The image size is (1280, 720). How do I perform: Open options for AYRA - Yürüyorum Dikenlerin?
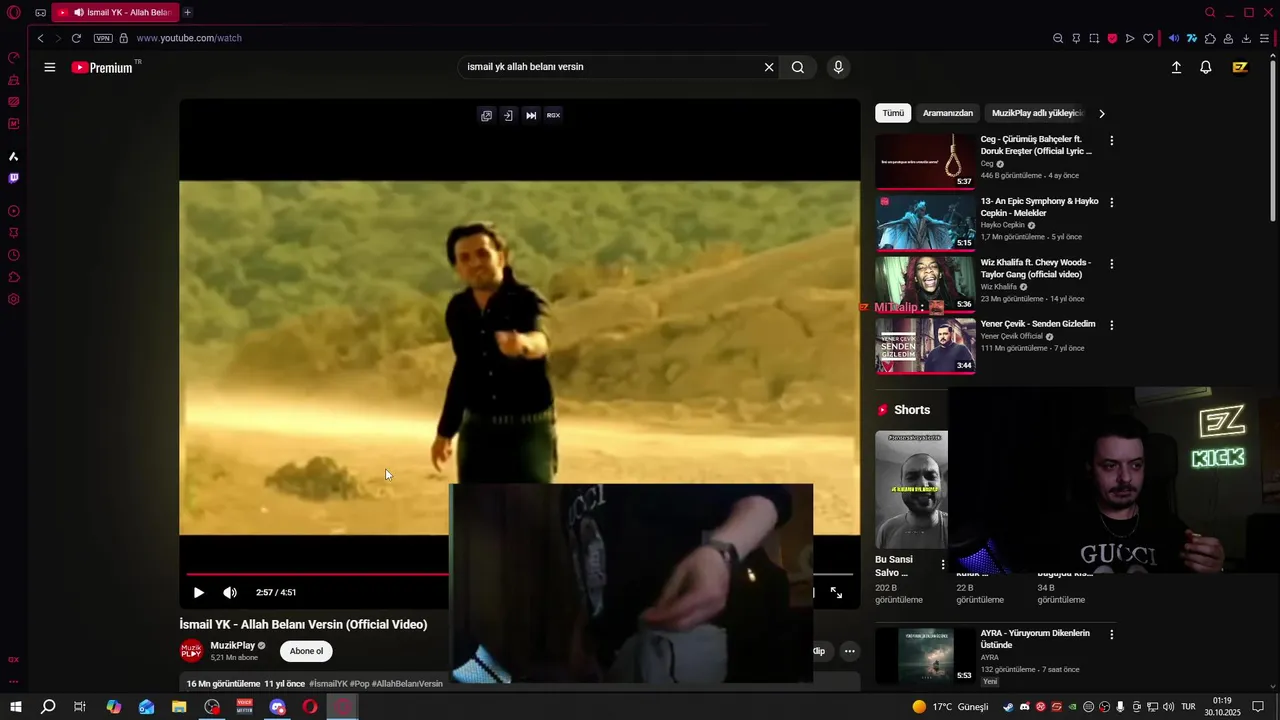pyautogui.click(x=1111, y=634)
